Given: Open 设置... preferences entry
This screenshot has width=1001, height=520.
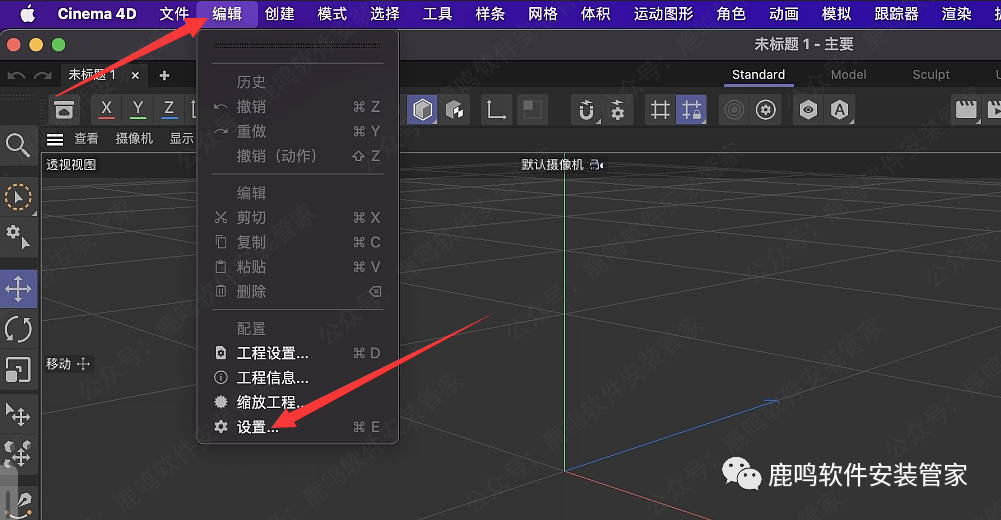Looking at the screenshot, I should tap(297, 427).
